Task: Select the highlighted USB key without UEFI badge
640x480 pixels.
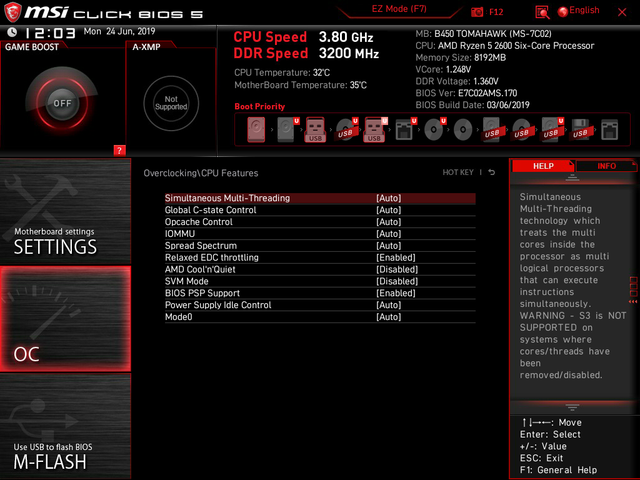Action: 315,130
